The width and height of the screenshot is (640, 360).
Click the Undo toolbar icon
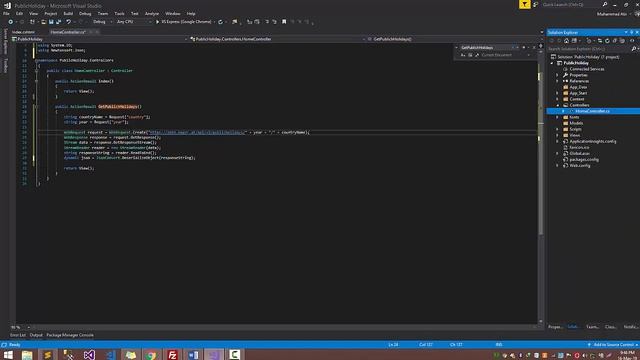point(68,22)
